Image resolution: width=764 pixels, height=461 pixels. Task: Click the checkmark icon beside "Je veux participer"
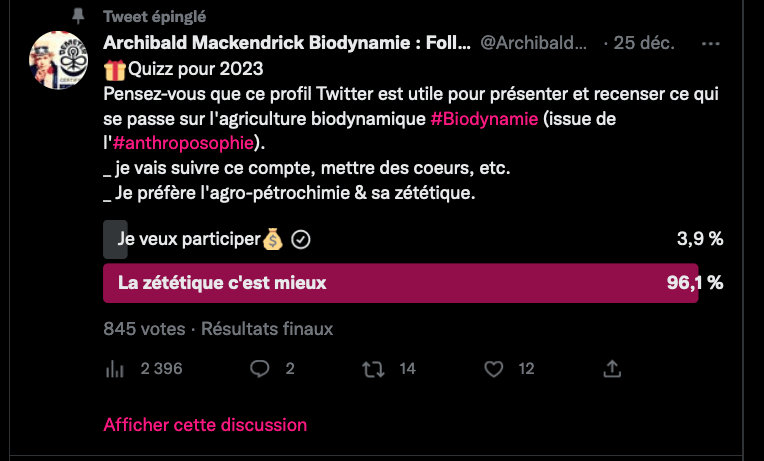(300, 240)
